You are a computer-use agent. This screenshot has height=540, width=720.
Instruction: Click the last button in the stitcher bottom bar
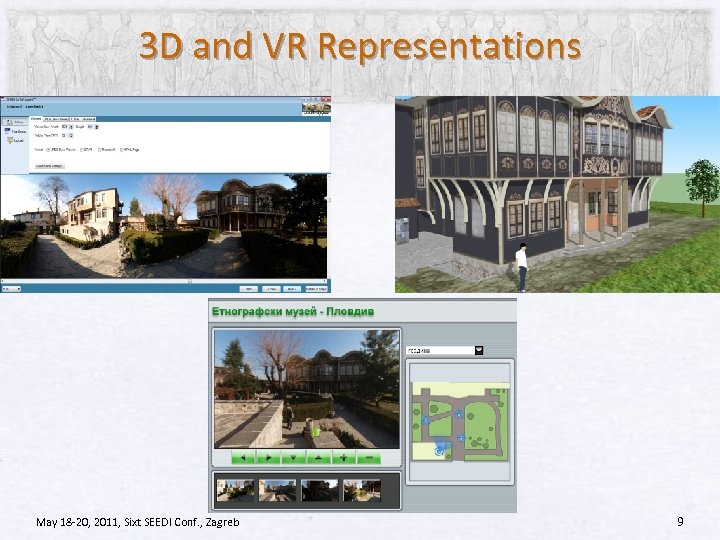(x=317, y=289)
